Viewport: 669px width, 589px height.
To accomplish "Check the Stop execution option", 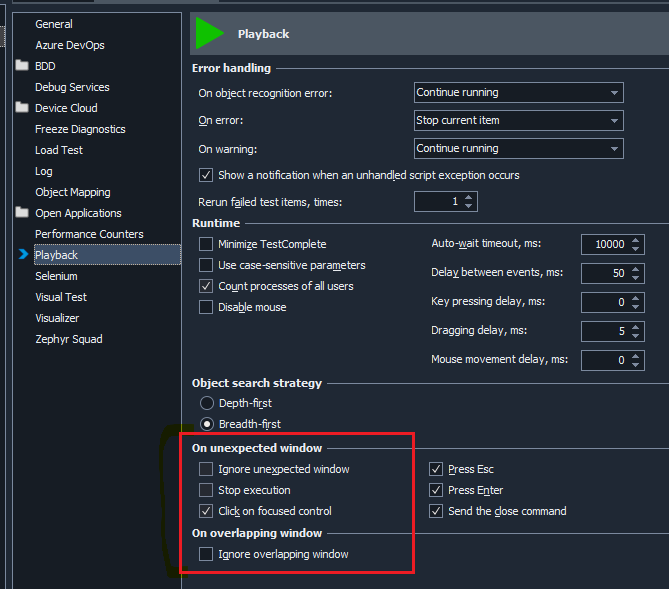I will point(206,490).
